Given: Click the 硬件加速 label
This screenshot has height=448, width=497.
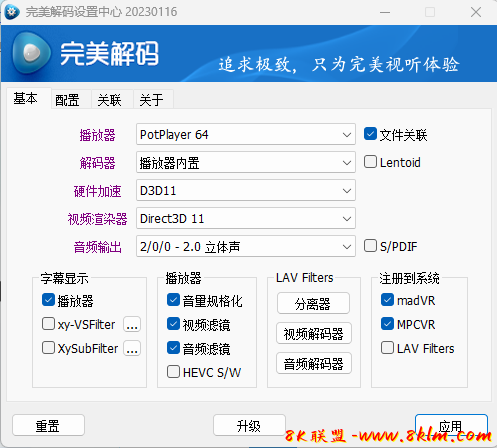Looking at the screenshot, I should (x=97, y=191).
